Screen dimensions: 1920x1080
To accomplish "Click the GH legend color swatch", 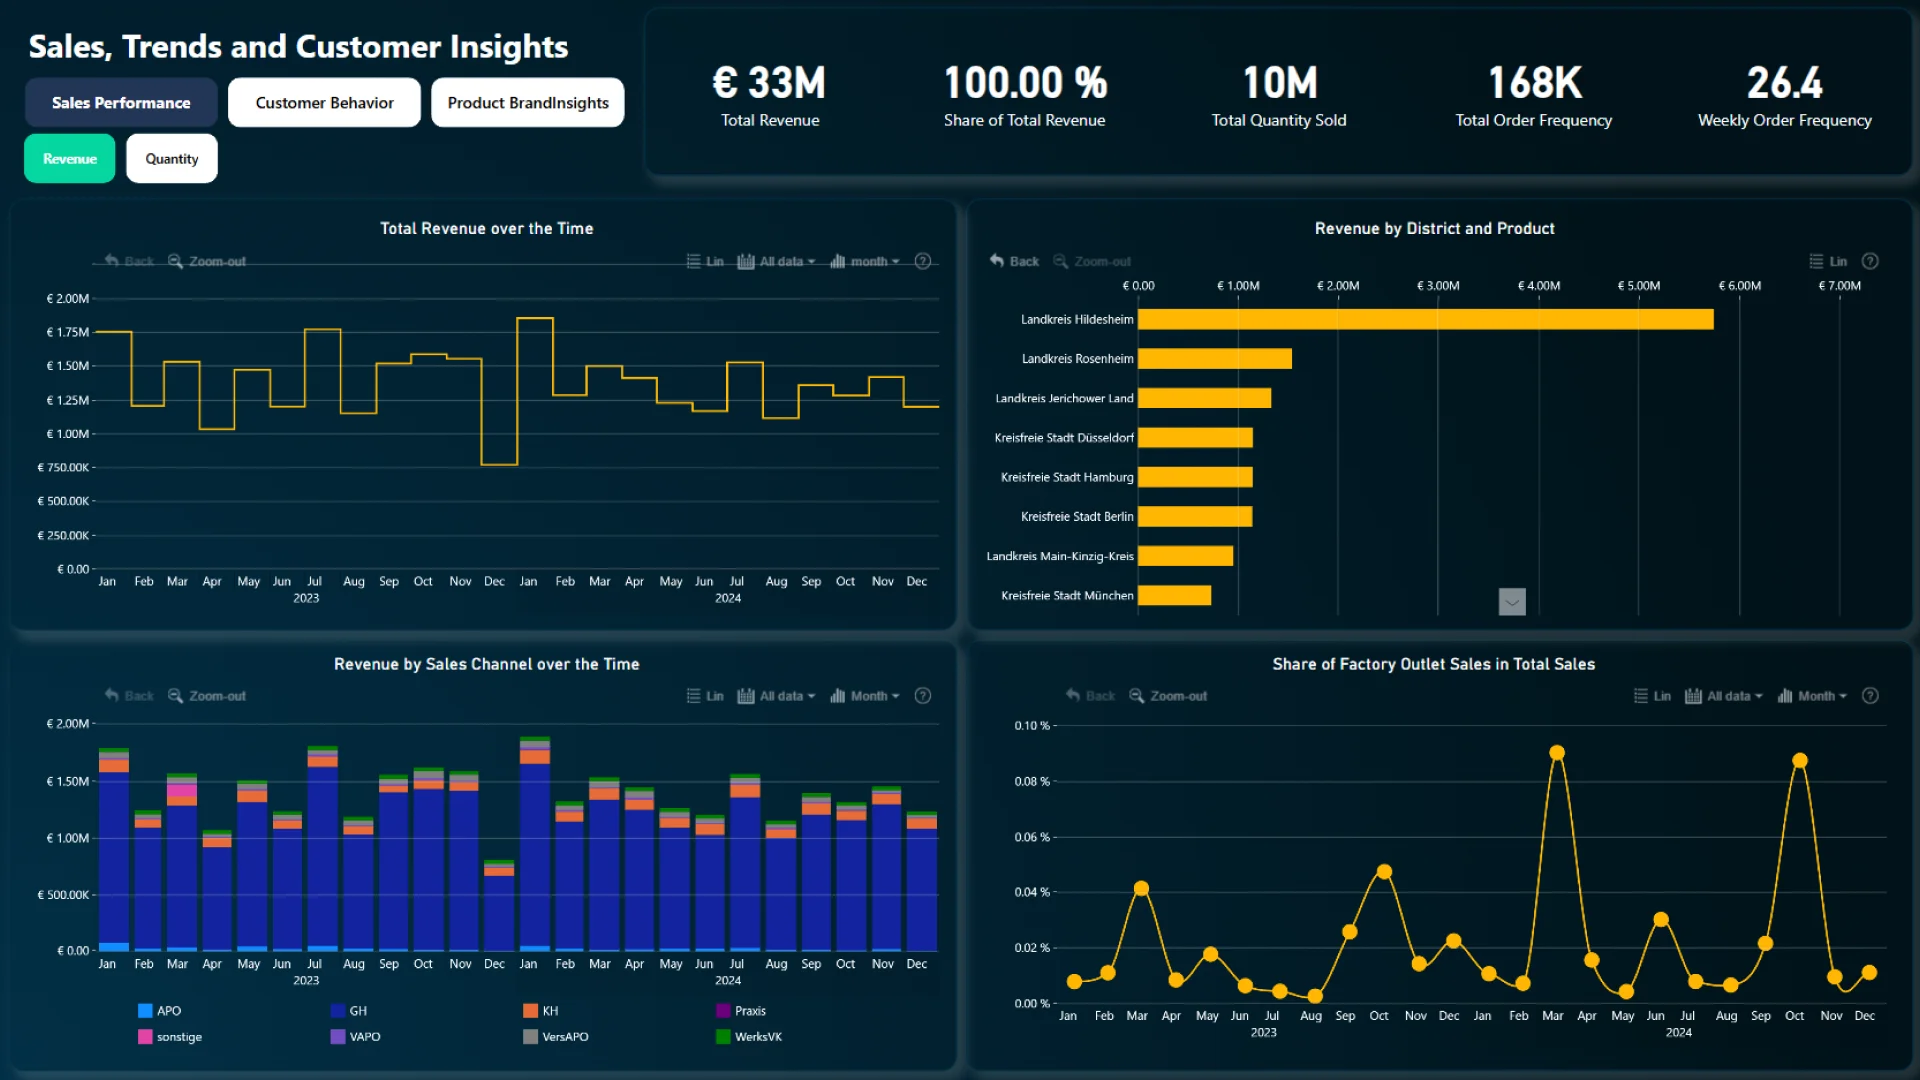I will click(x=338, y=1011).
